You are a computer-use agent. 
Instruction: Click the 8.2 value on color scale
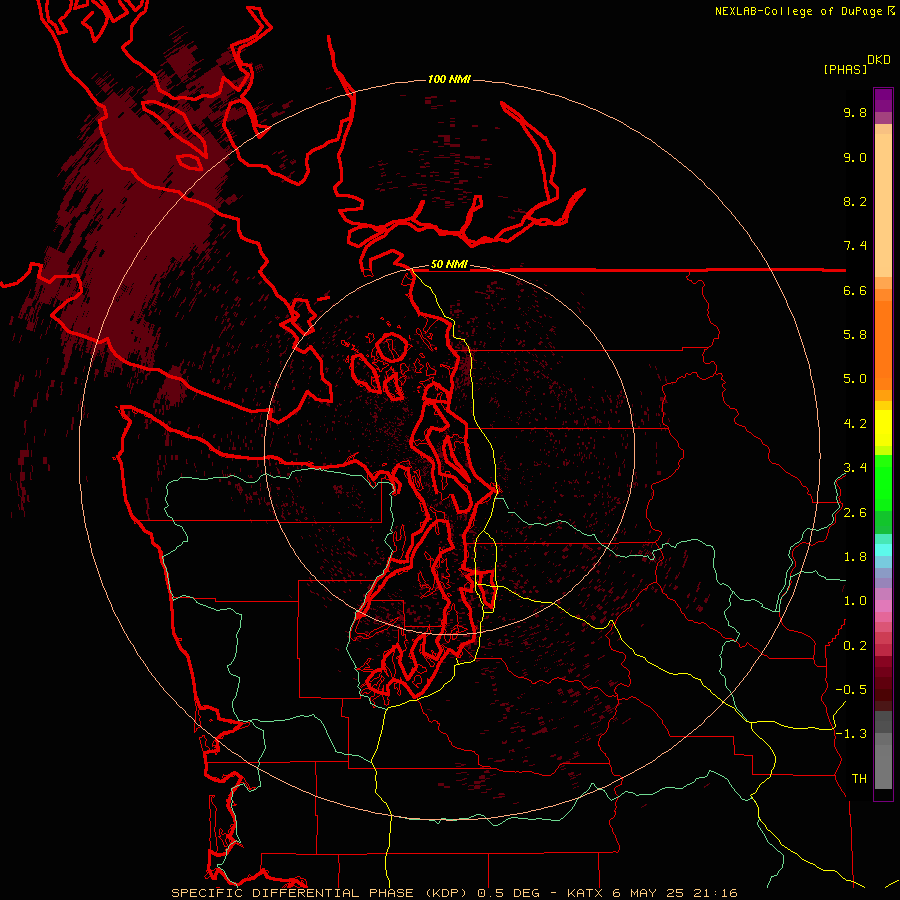(855, 201)
